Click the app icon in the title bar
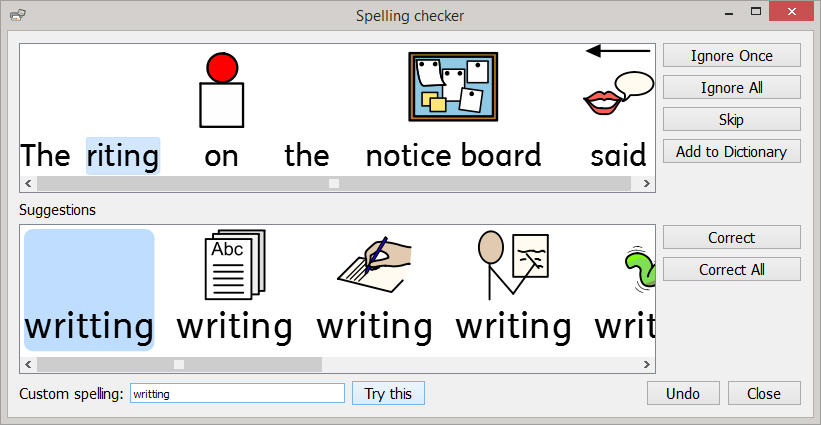 [x=18, y=15]
